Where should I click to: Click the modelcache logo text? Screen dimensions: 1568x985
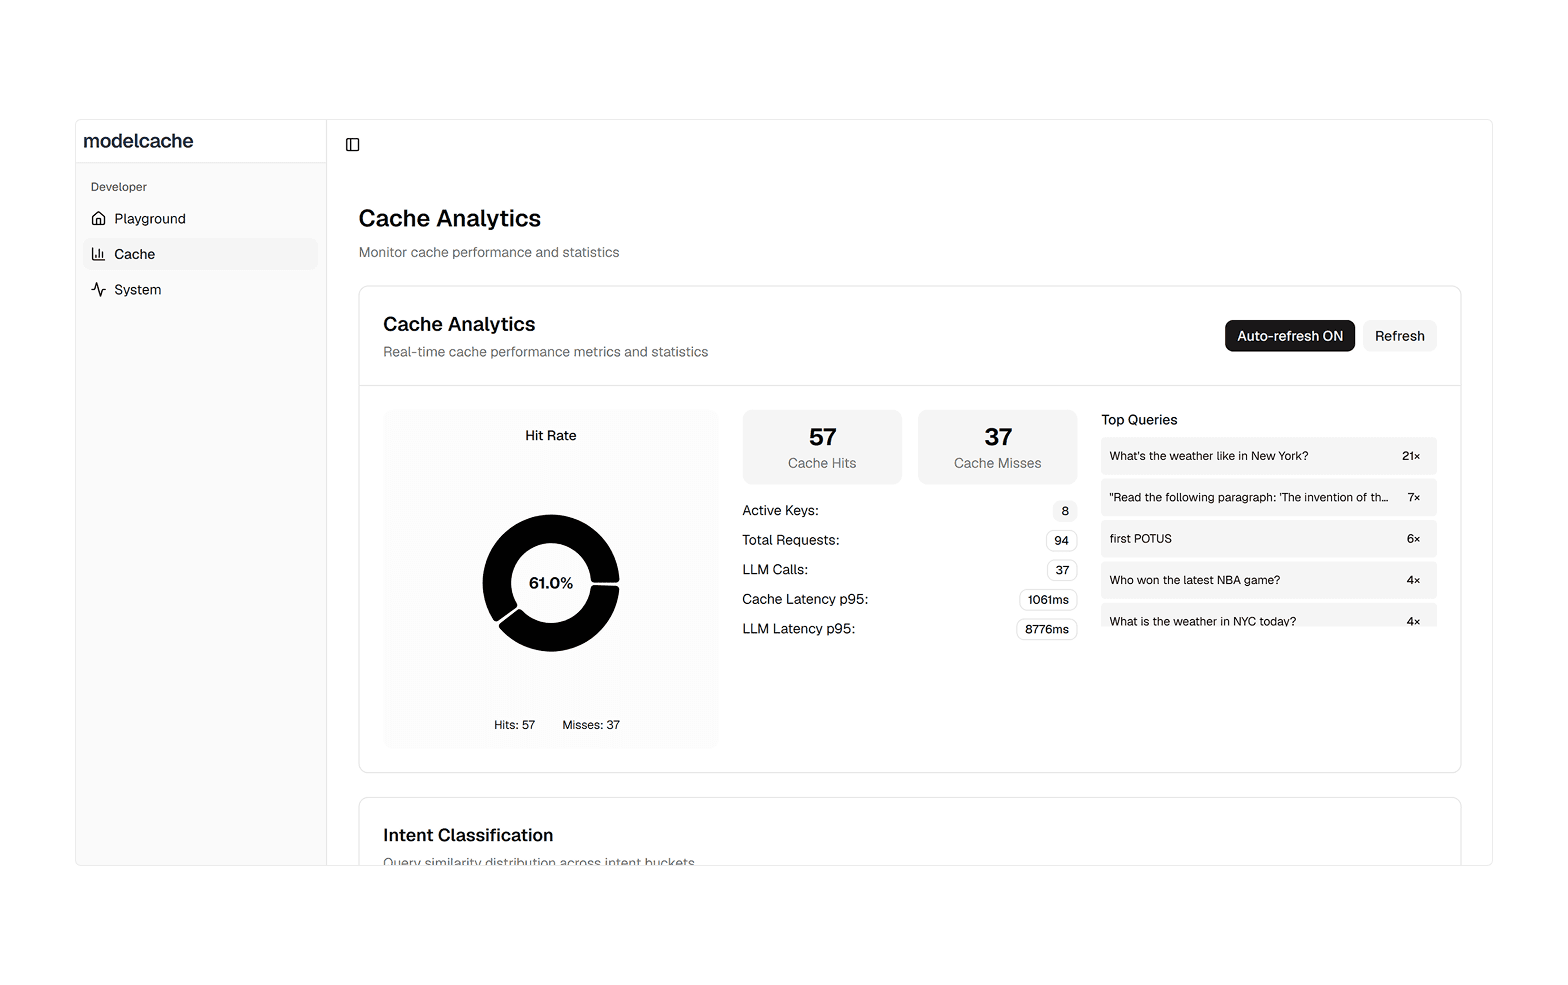(138, 141)
